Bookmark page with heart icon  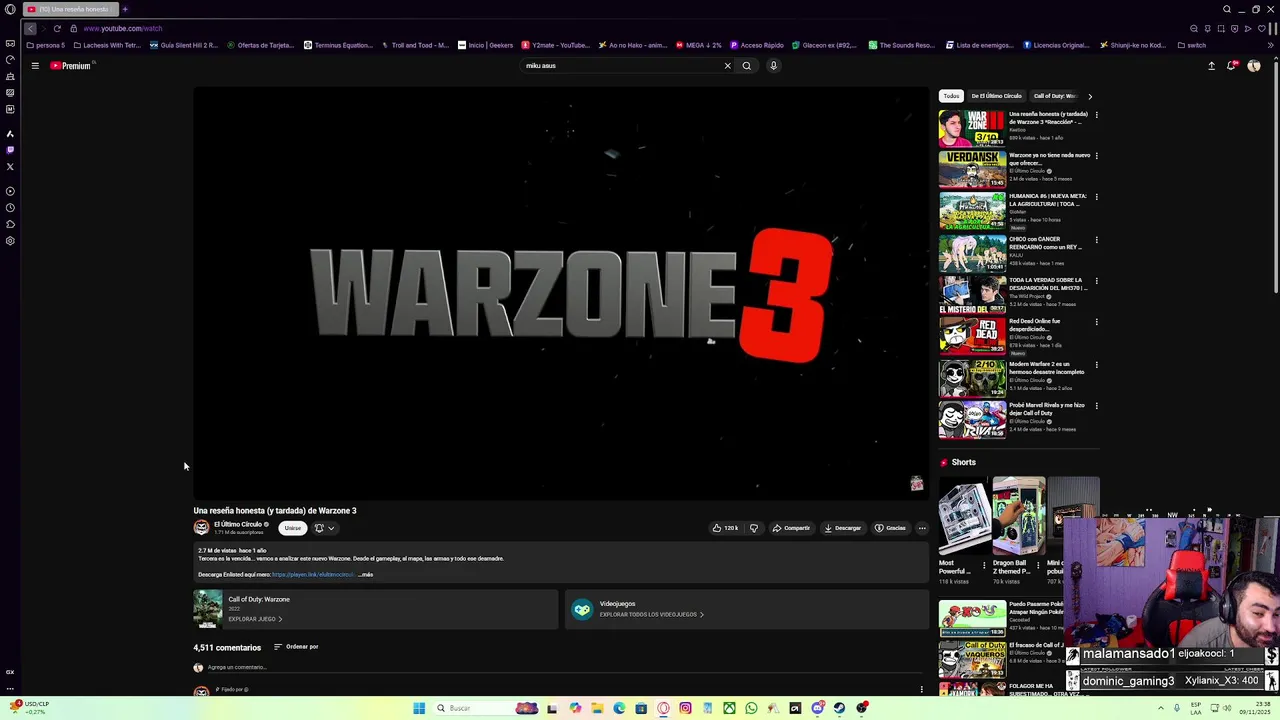click(x=1261, y=29)
